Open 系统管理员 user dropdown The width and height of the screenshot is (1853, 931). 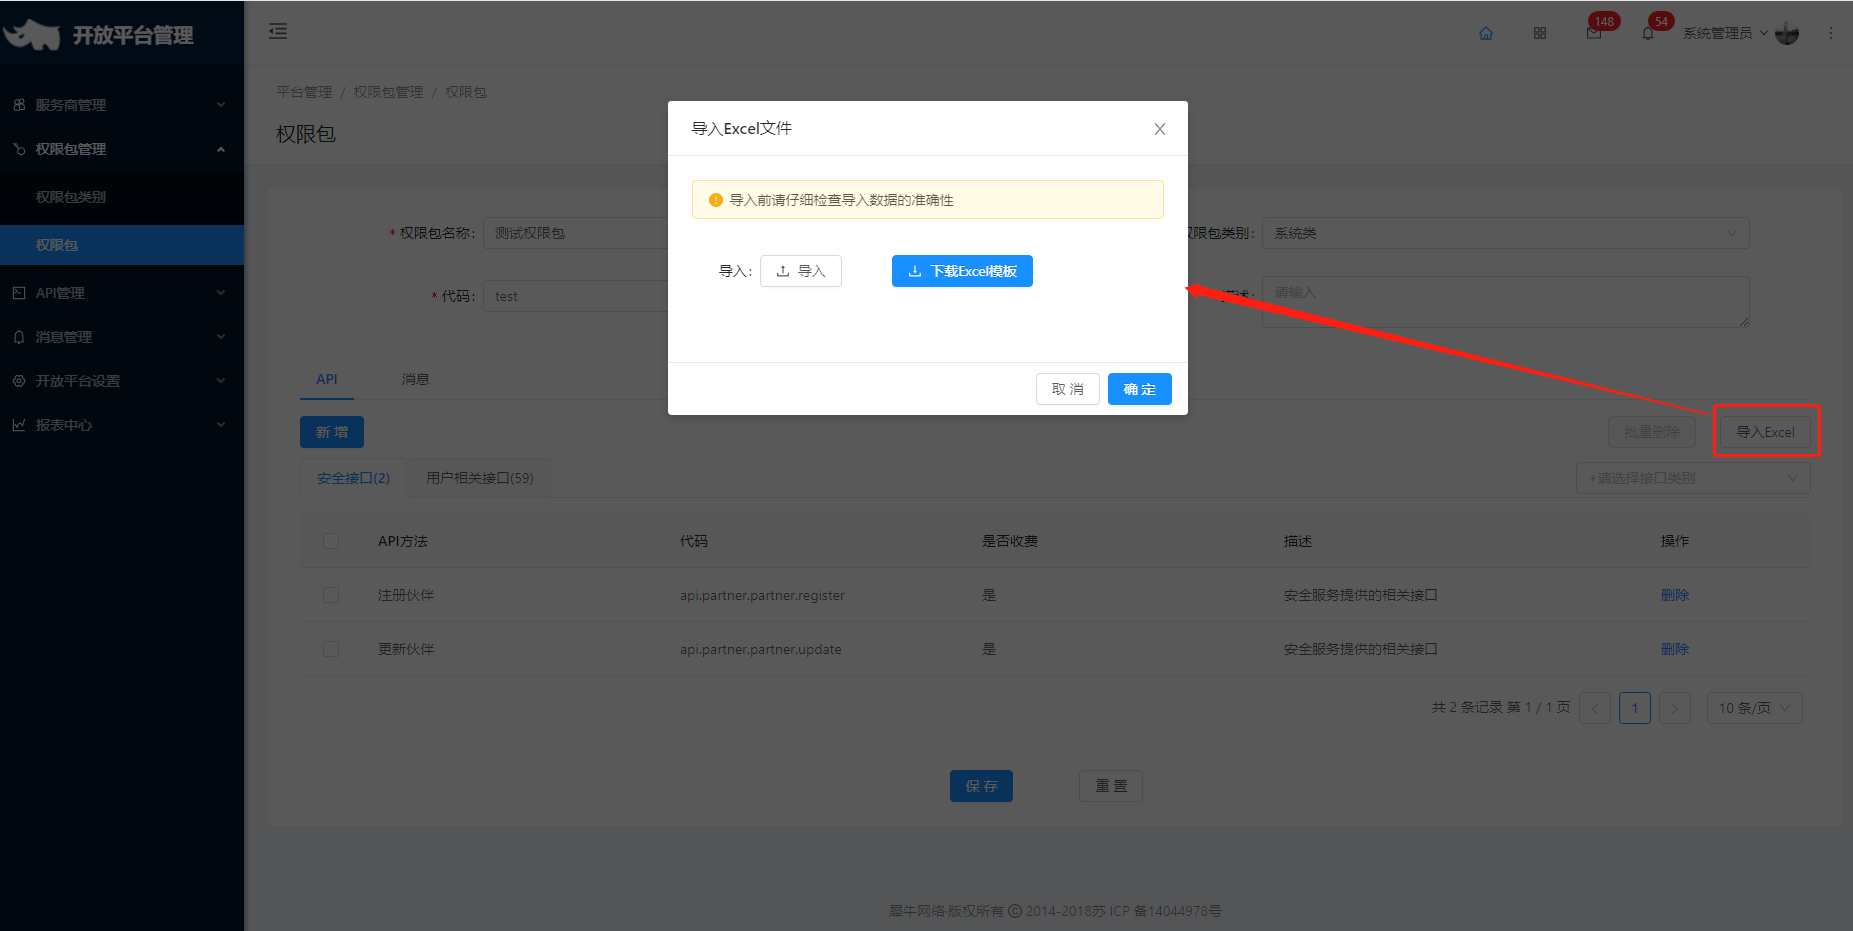tap(1724, 33)
